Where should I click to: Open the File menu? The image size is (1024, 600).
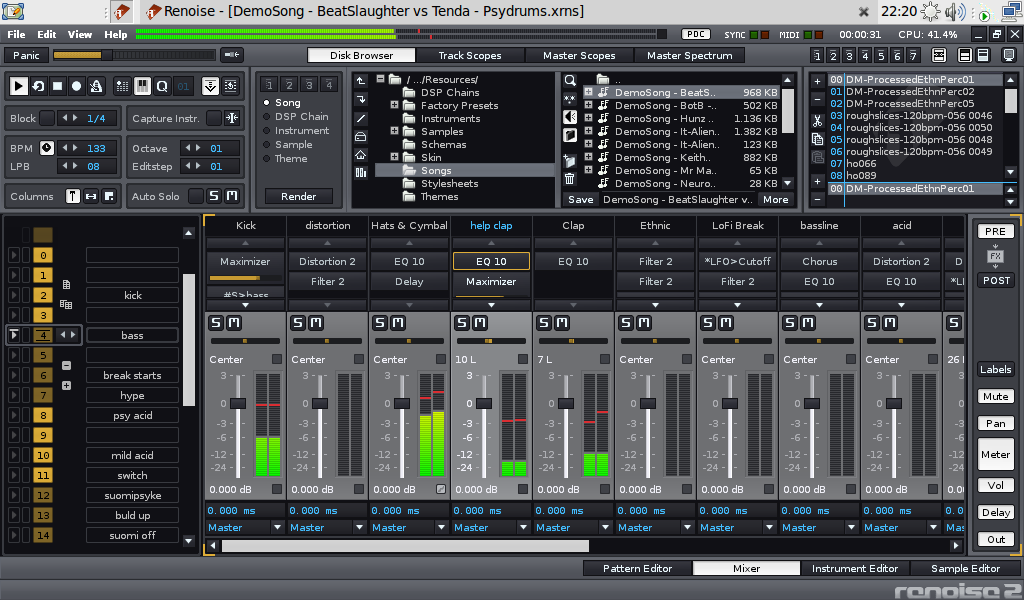pos(15,33)
